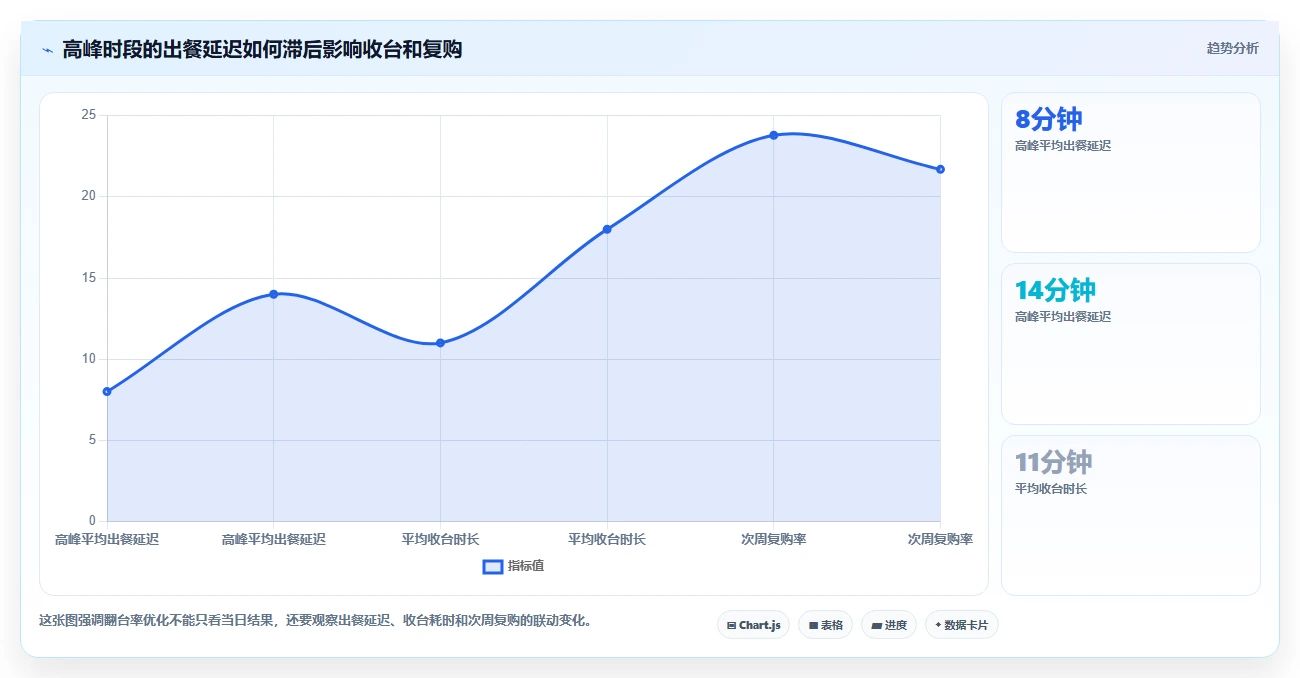The width and height of the screenshot is (1300, 678).
Task: Click the final data point near 22
Action: (940, 169)
